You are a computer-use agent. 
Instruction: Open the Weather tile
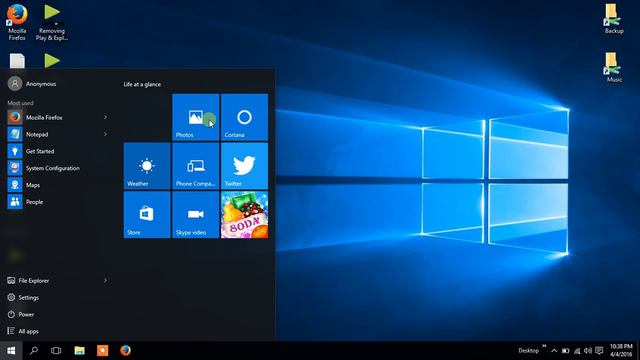pyautogui.click(x=147, y=166)
